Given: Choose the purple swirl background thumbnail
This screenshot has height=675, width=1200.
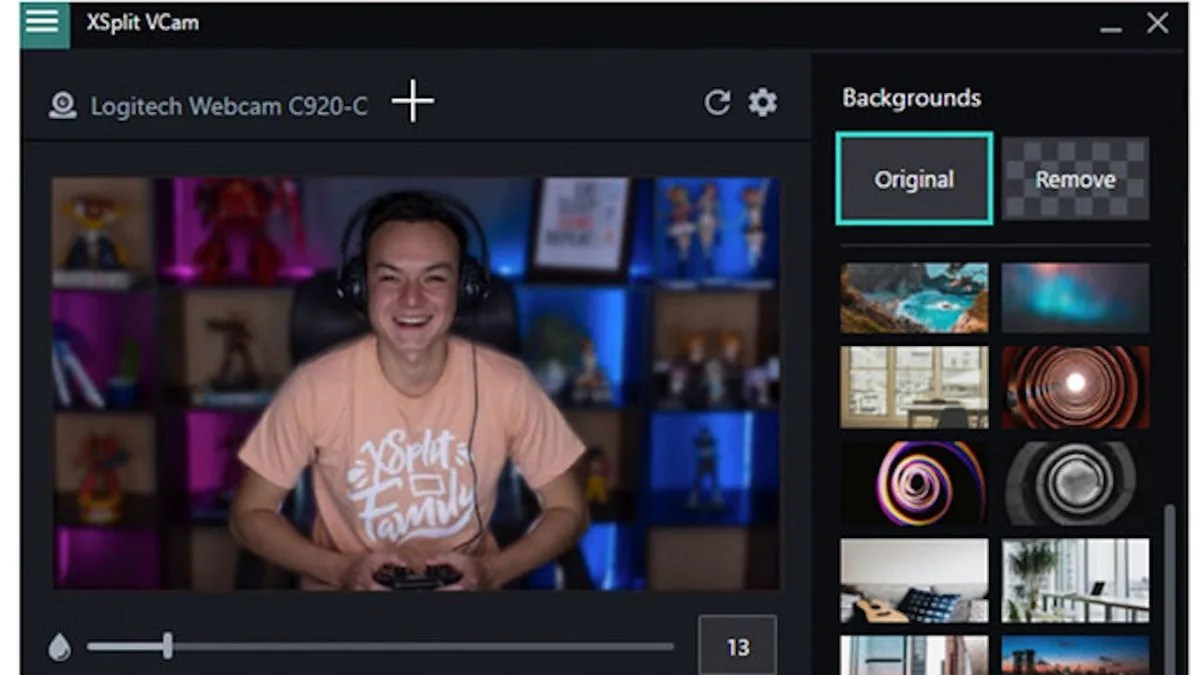Looking at the screenshot, I should point(914,483).
